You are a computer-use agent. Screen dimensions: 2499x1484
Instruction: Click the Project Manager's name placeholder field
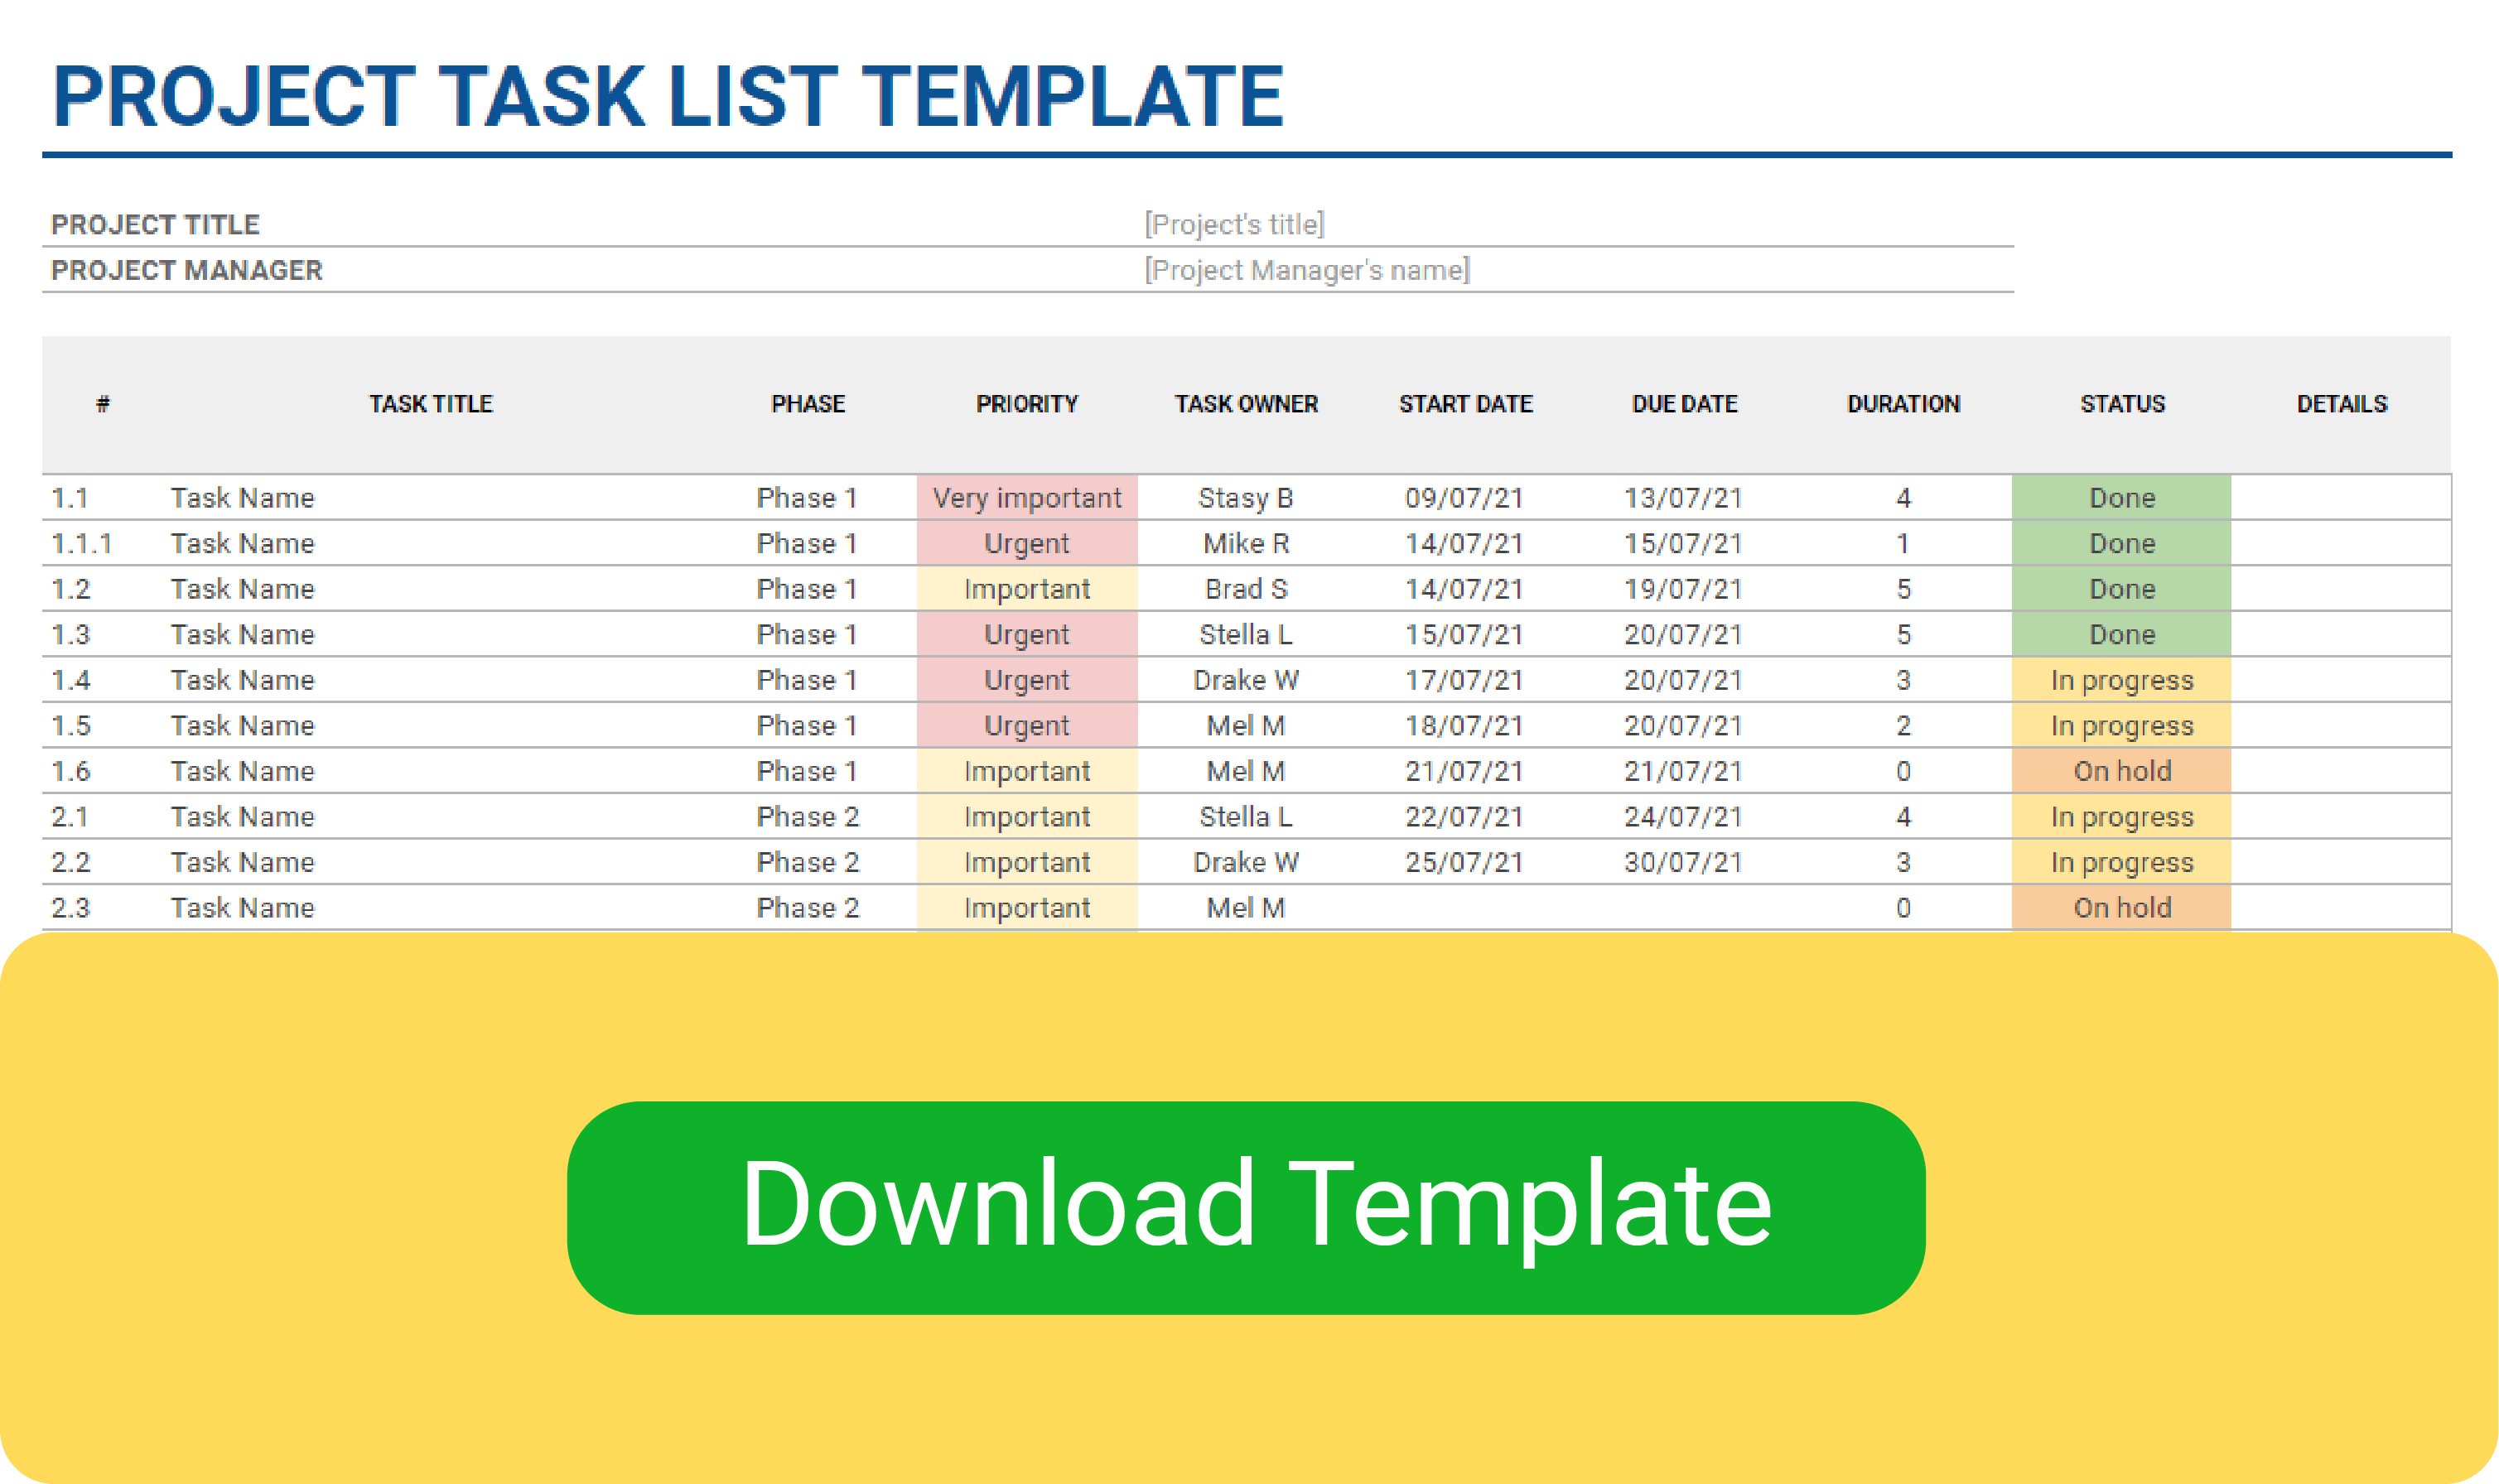1306,270
